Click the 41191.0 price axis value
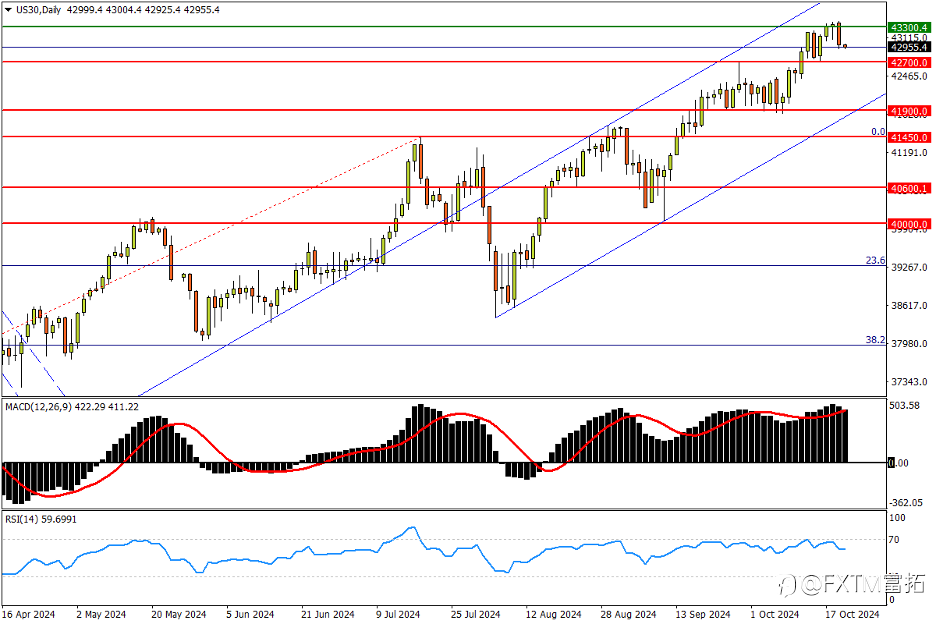The image size is (936, 624). [x=909, y=153]
